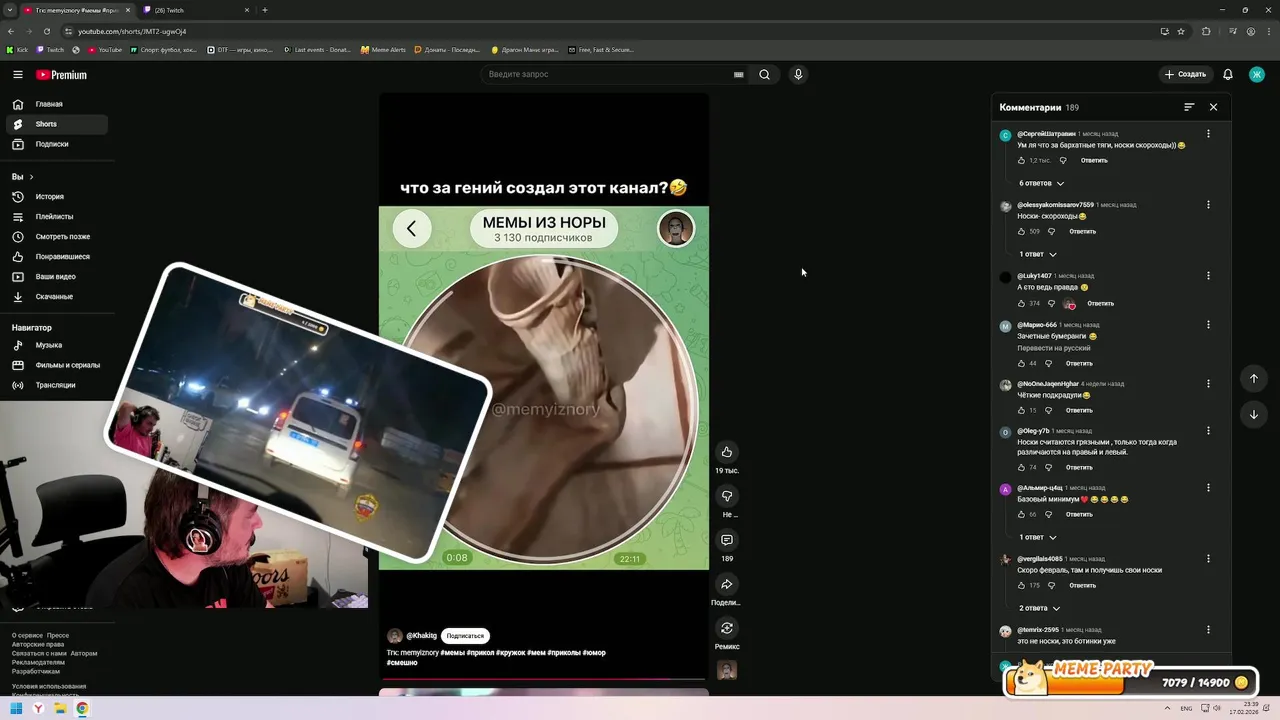Viewport: 1280px width, 720px height.
Task: Open options for olesyakomissarov7559's comment
Action: tap(1208, 205)
